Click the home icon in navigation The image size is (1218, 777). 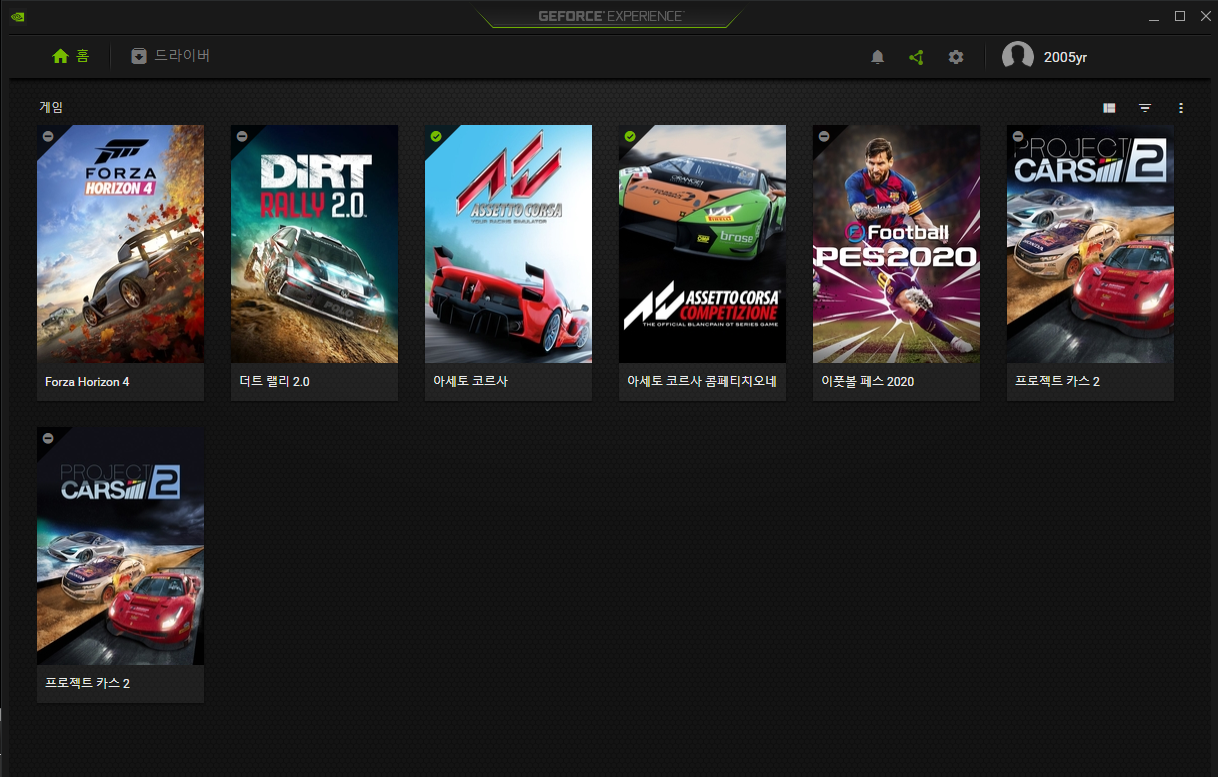pos(60,56)
